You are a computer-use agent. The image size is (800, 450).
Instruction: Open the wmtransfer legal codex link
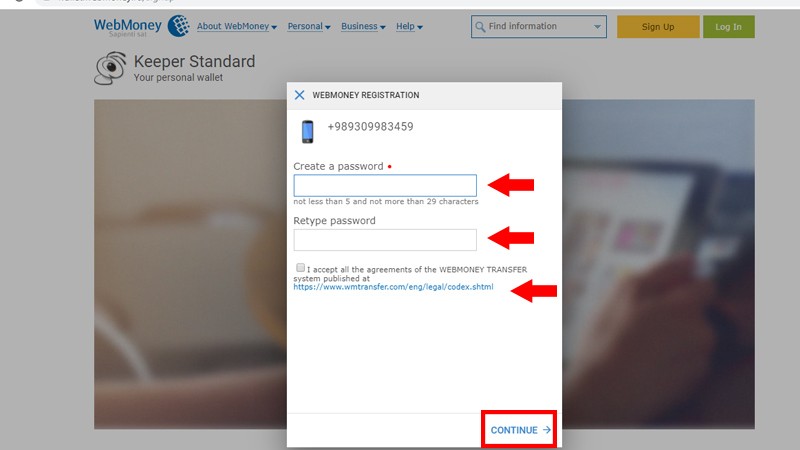pyautogui.click(x=393, y=287)
